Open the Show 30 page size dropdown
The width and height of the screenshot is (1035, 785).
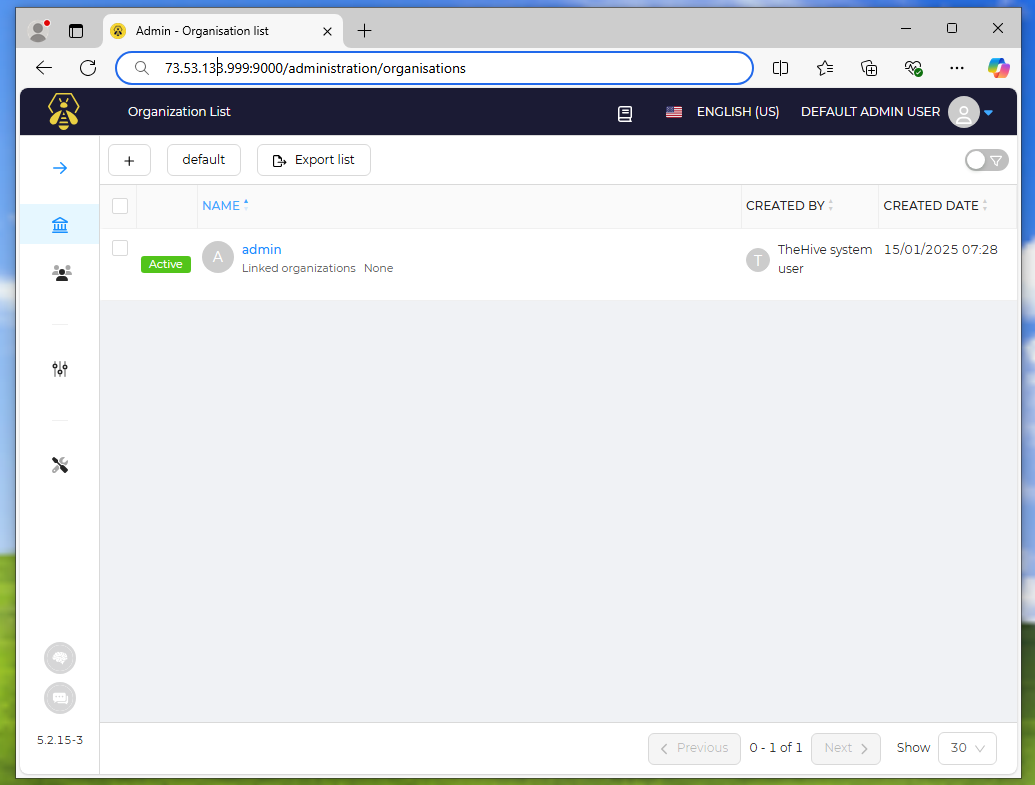[967, 748]
